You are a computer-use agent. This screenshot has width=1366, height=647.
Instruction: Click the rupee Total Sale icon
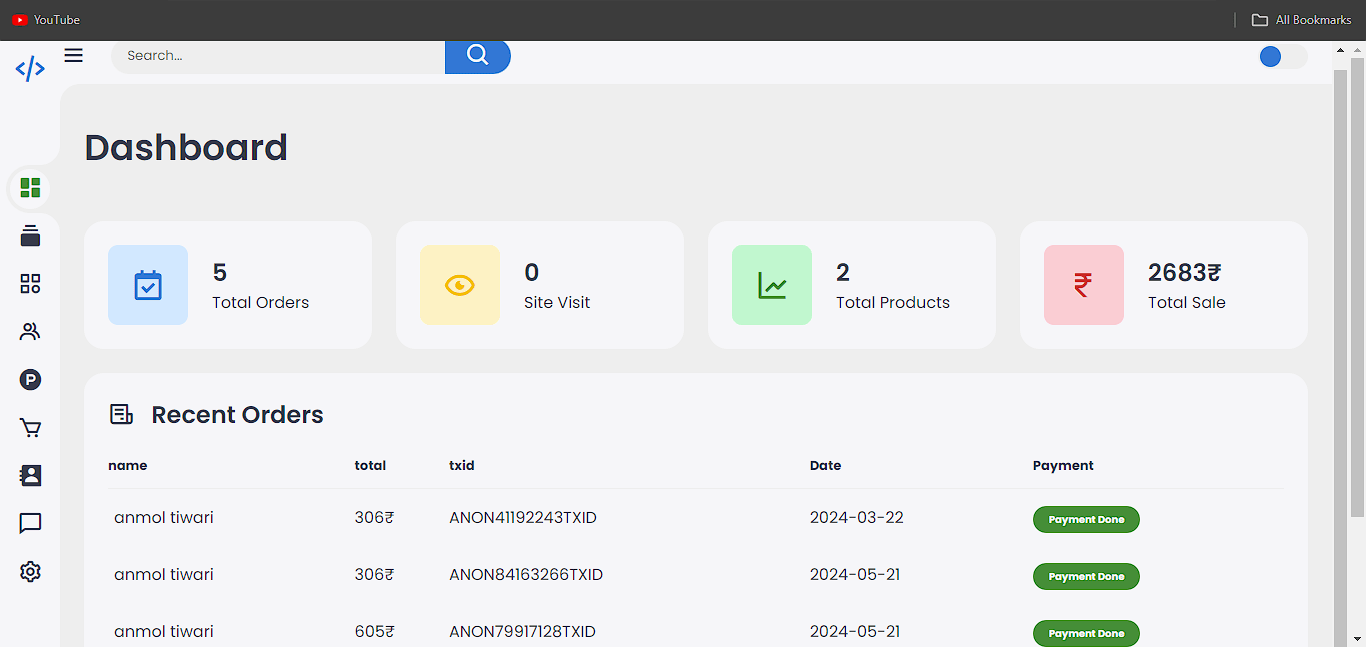tap(1084, 285)
